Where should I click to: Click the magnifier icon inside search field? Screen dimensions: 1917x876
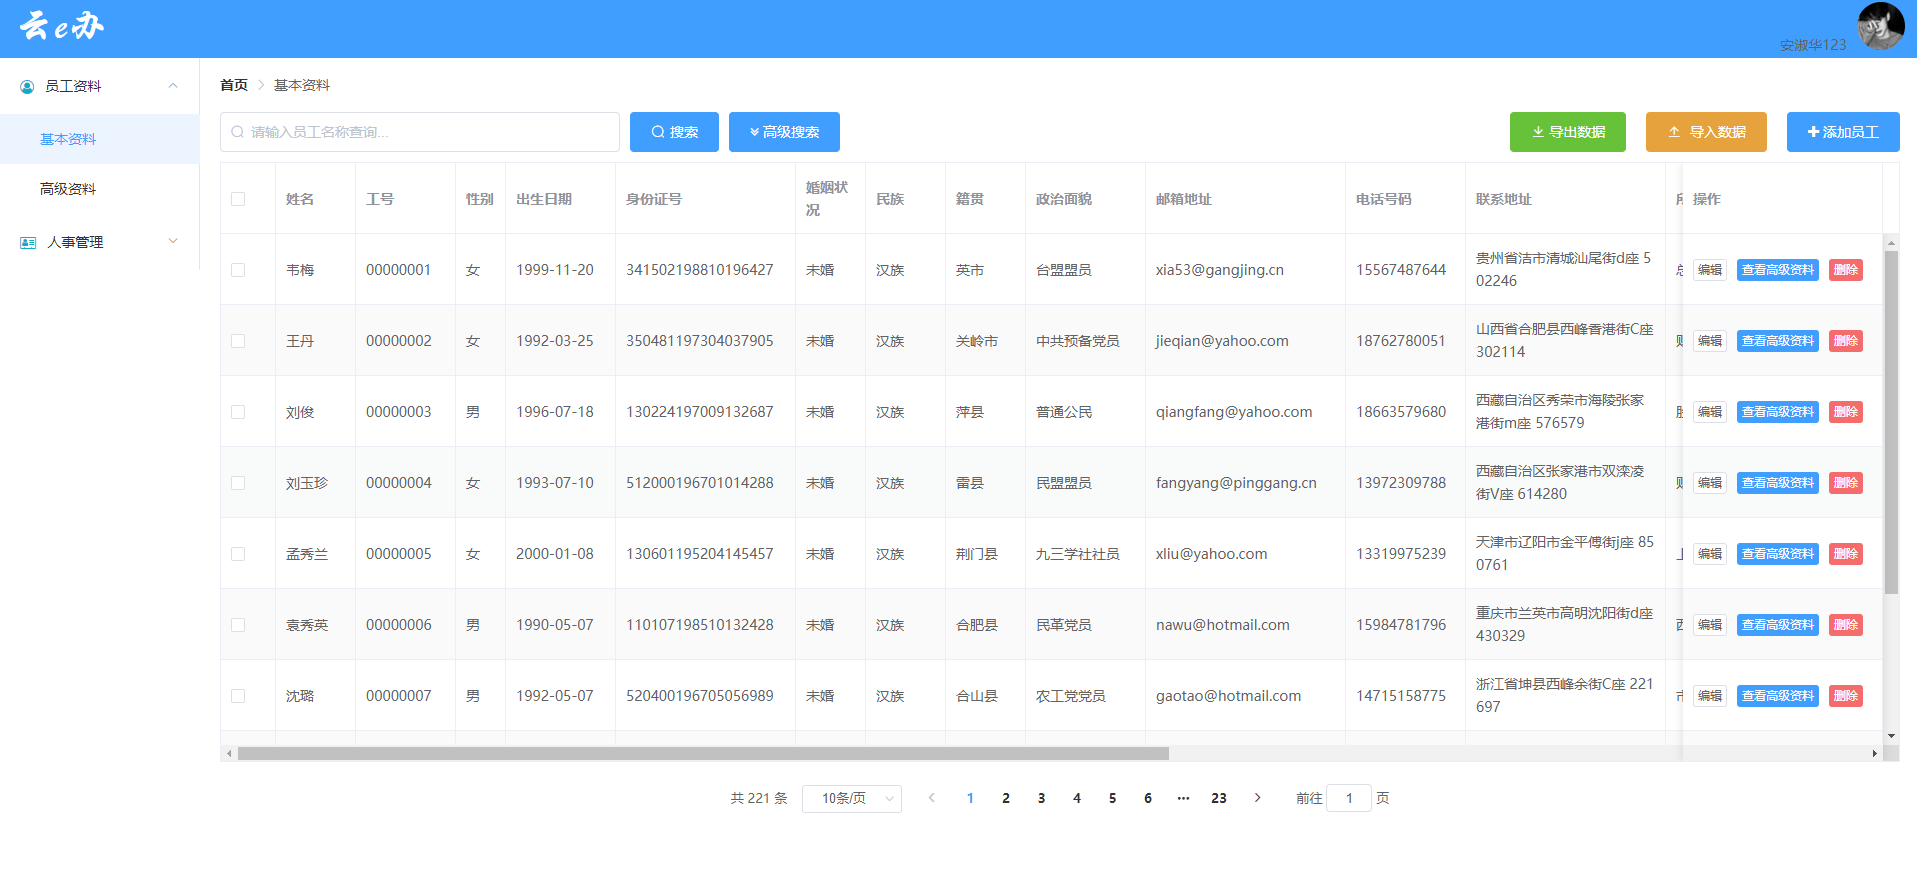click(237, 132)
